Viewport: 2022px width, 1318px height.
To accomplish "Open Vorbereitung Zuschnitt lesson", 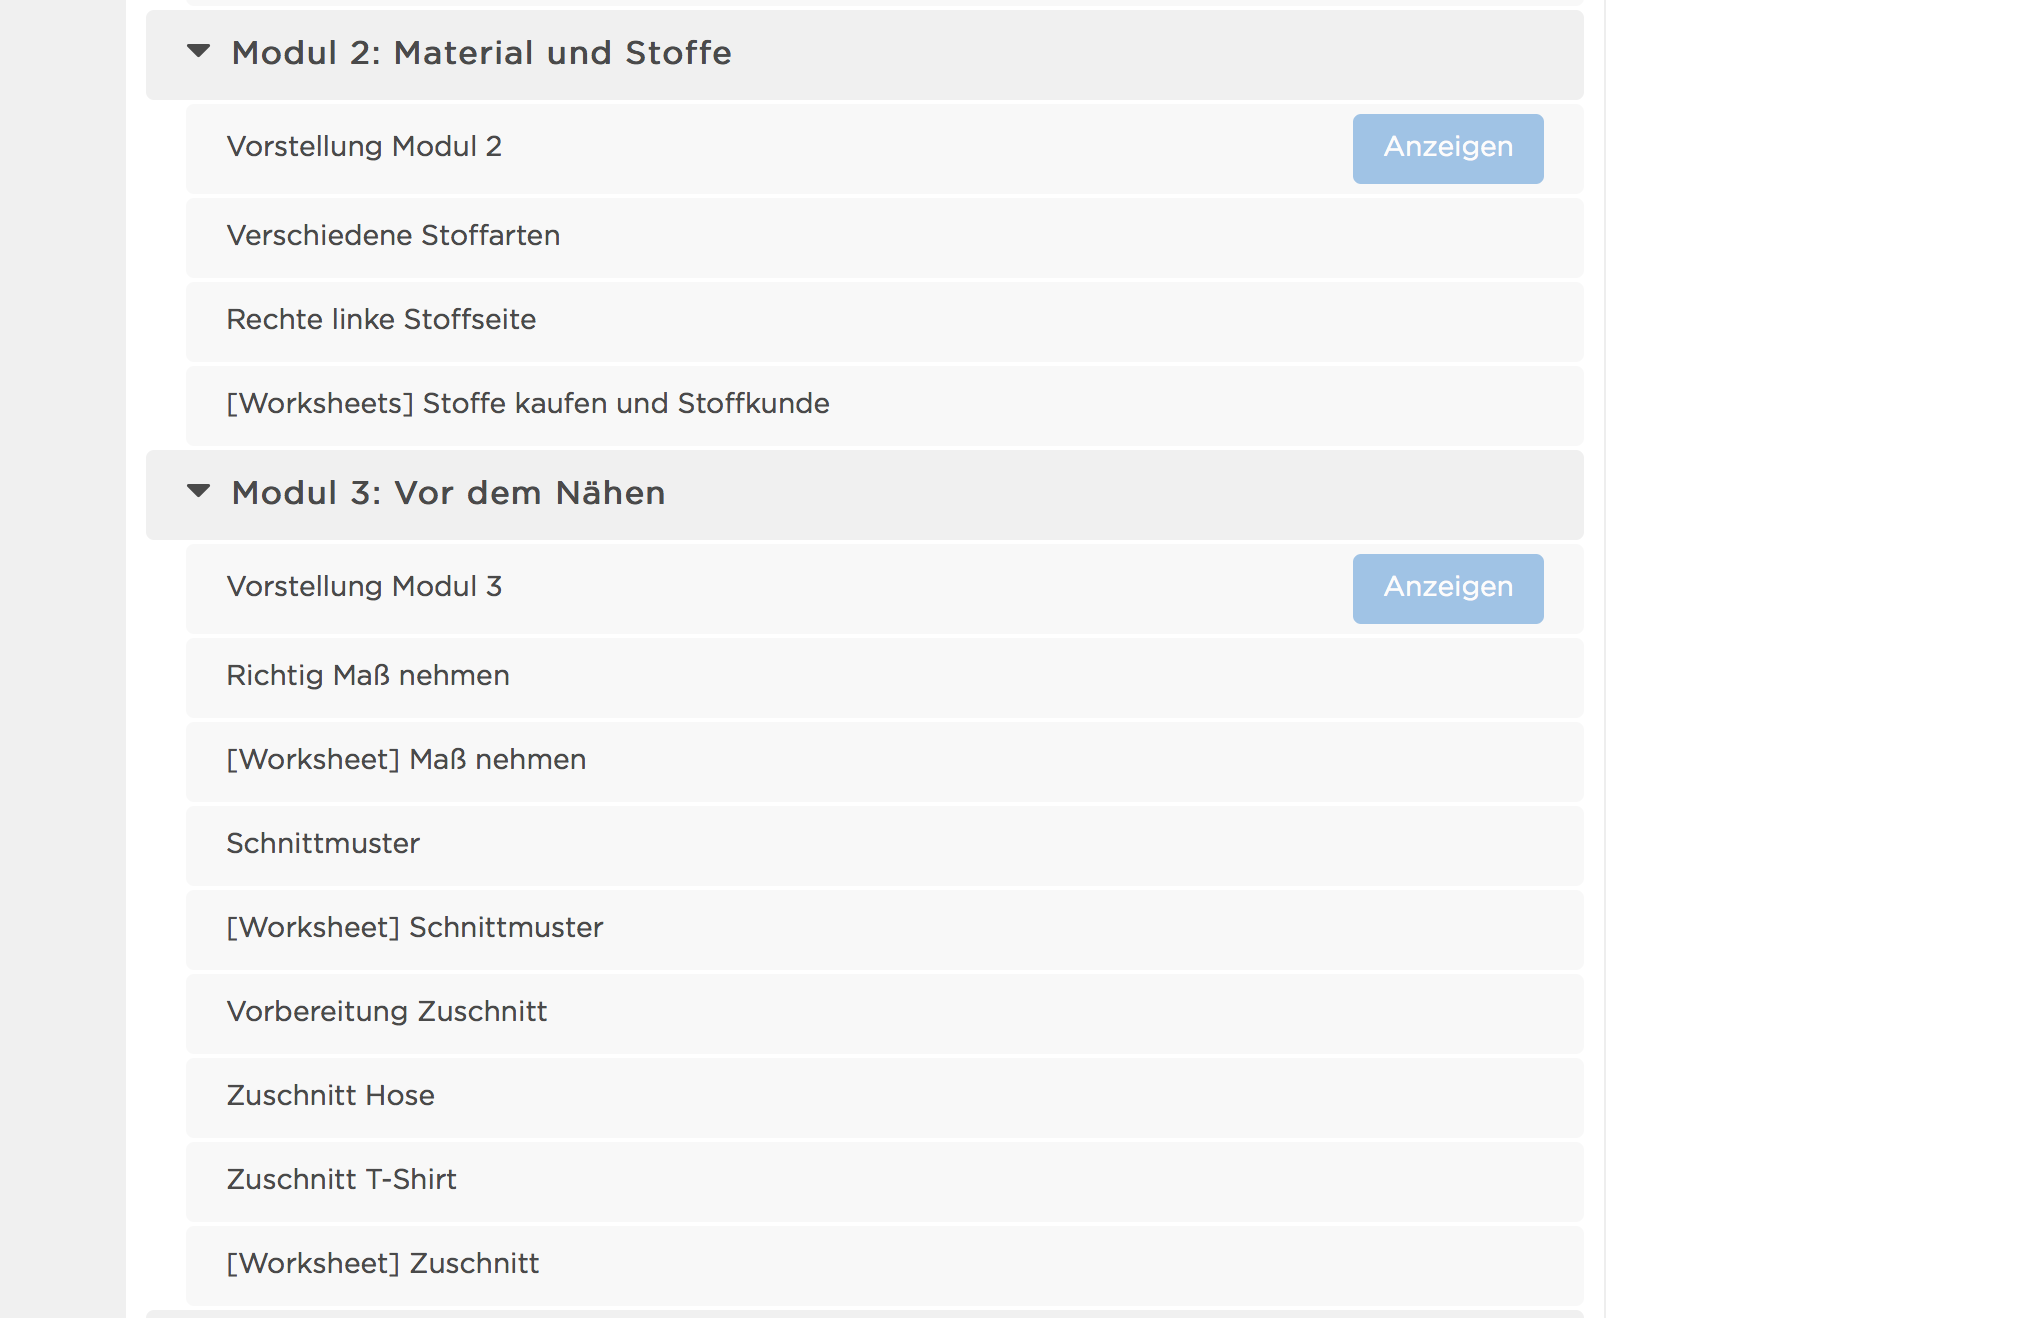I will coord(387,1012).
